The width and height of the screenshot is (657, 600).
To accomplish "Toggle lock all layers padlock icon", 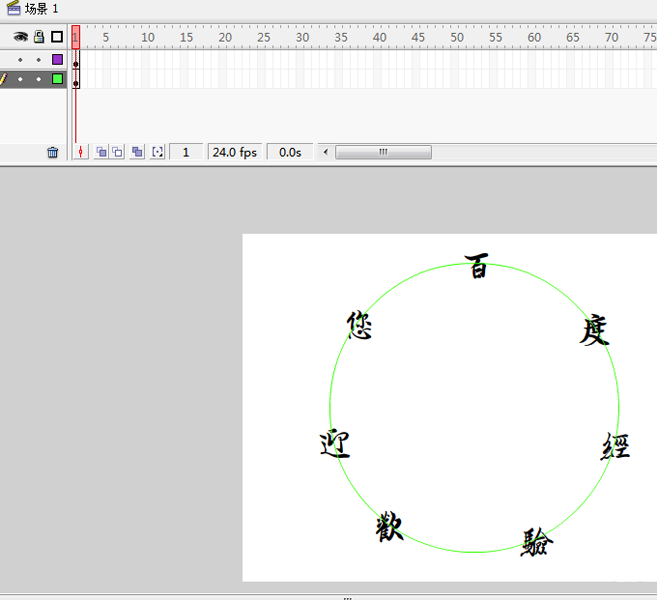I will 39,37.
